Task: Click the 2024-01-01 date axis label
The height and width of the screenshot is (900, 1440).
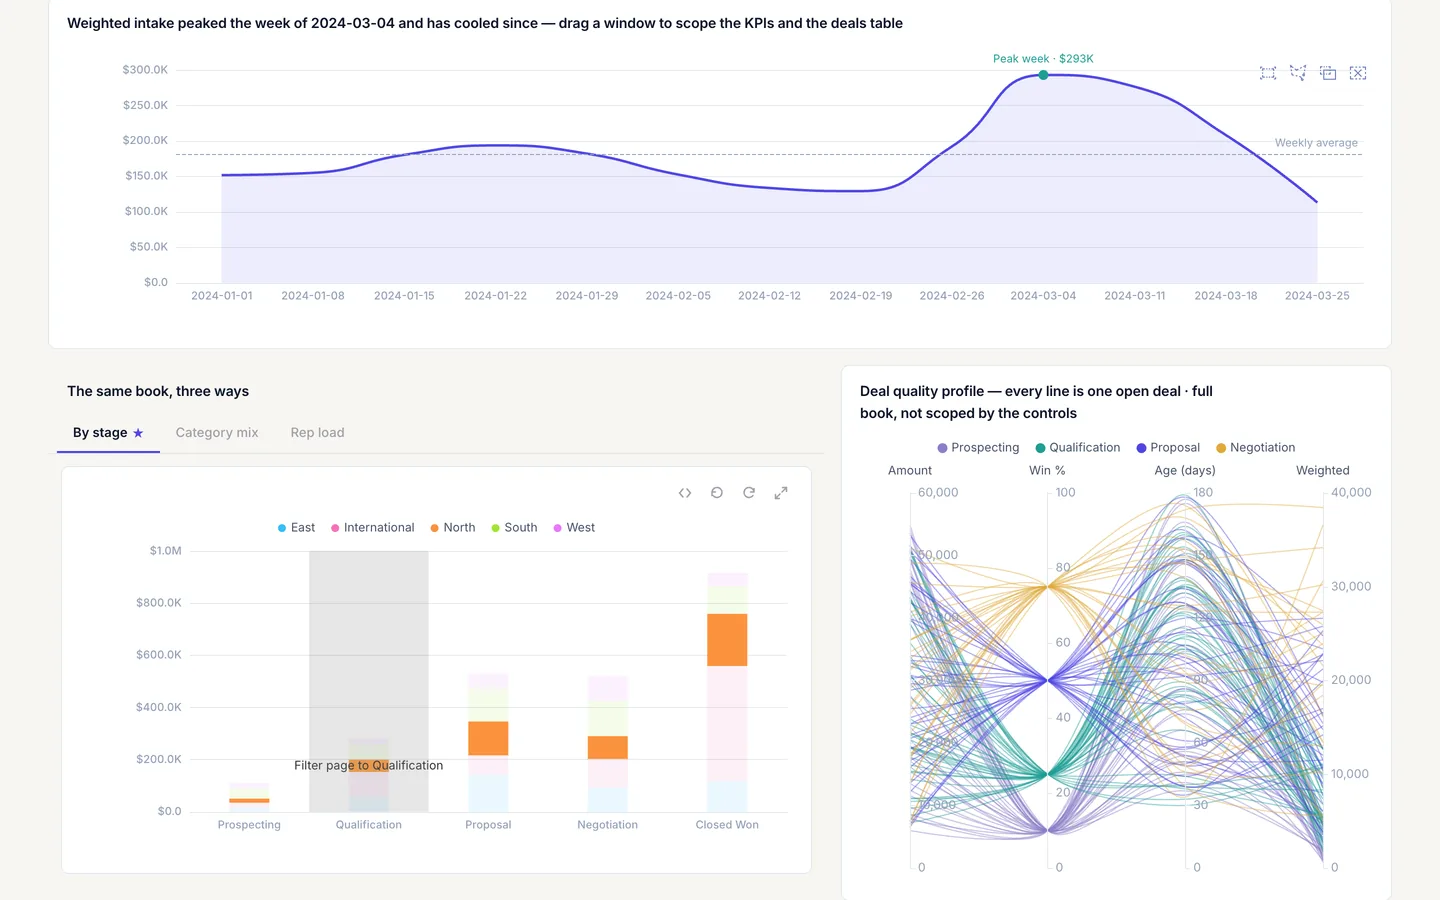Action: point(222,296)
